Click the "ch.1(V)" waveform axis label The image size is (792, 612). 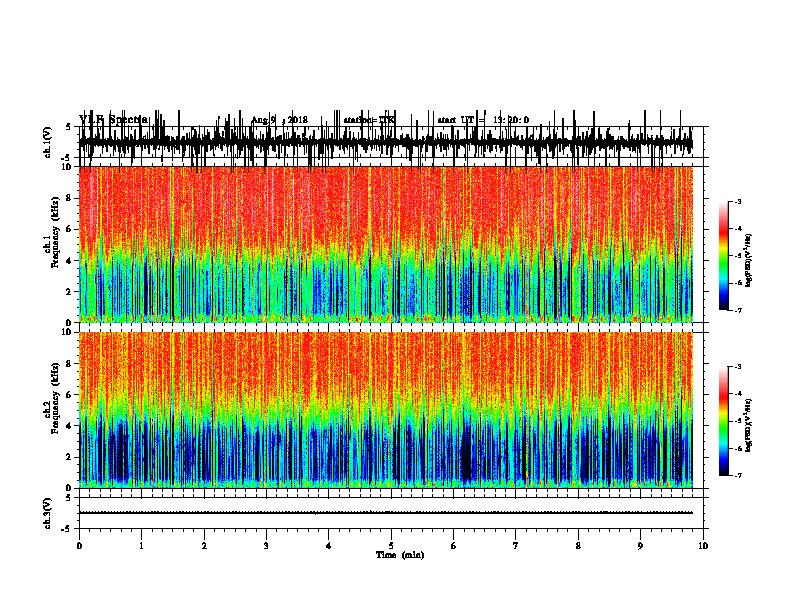tap(47, 142)
